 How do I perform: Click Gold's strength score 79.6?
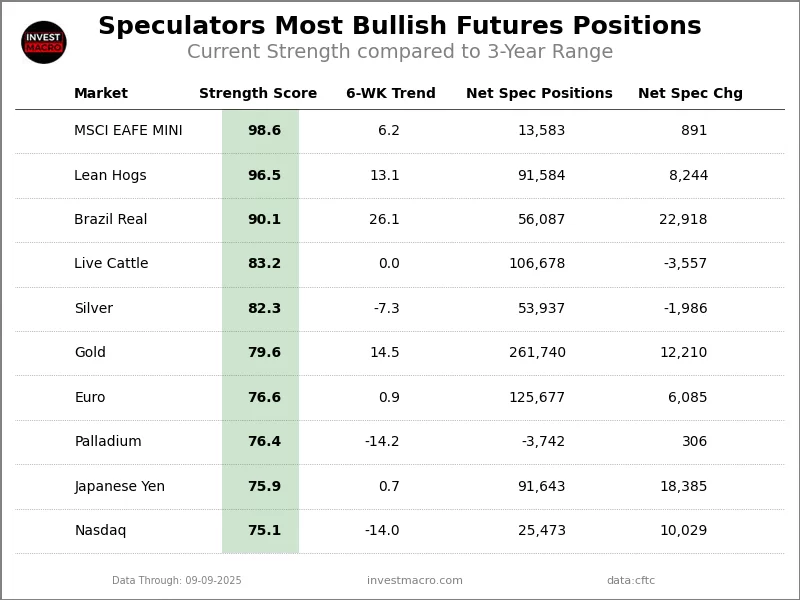pos(264,353)
